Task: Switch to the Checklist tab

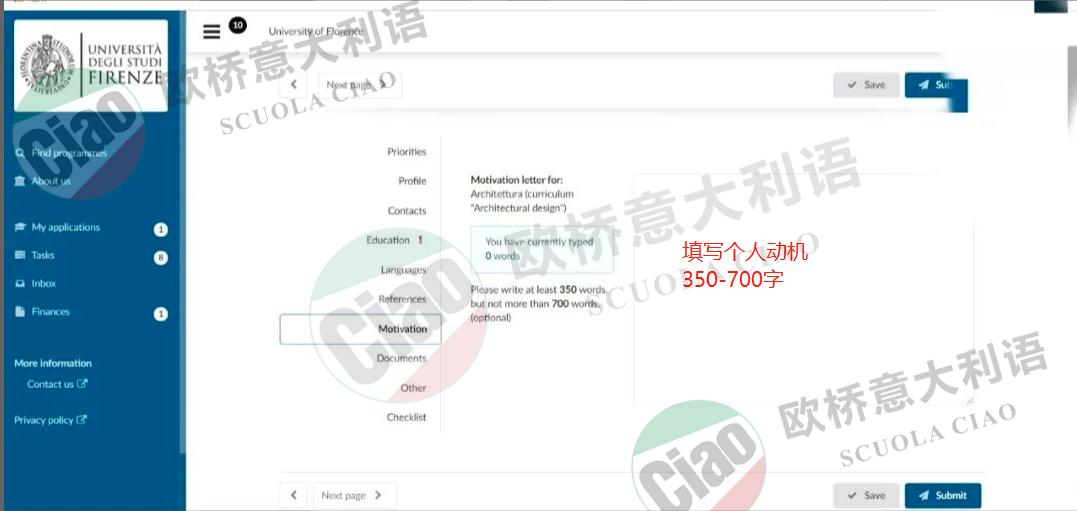Action: pos(406,418)
